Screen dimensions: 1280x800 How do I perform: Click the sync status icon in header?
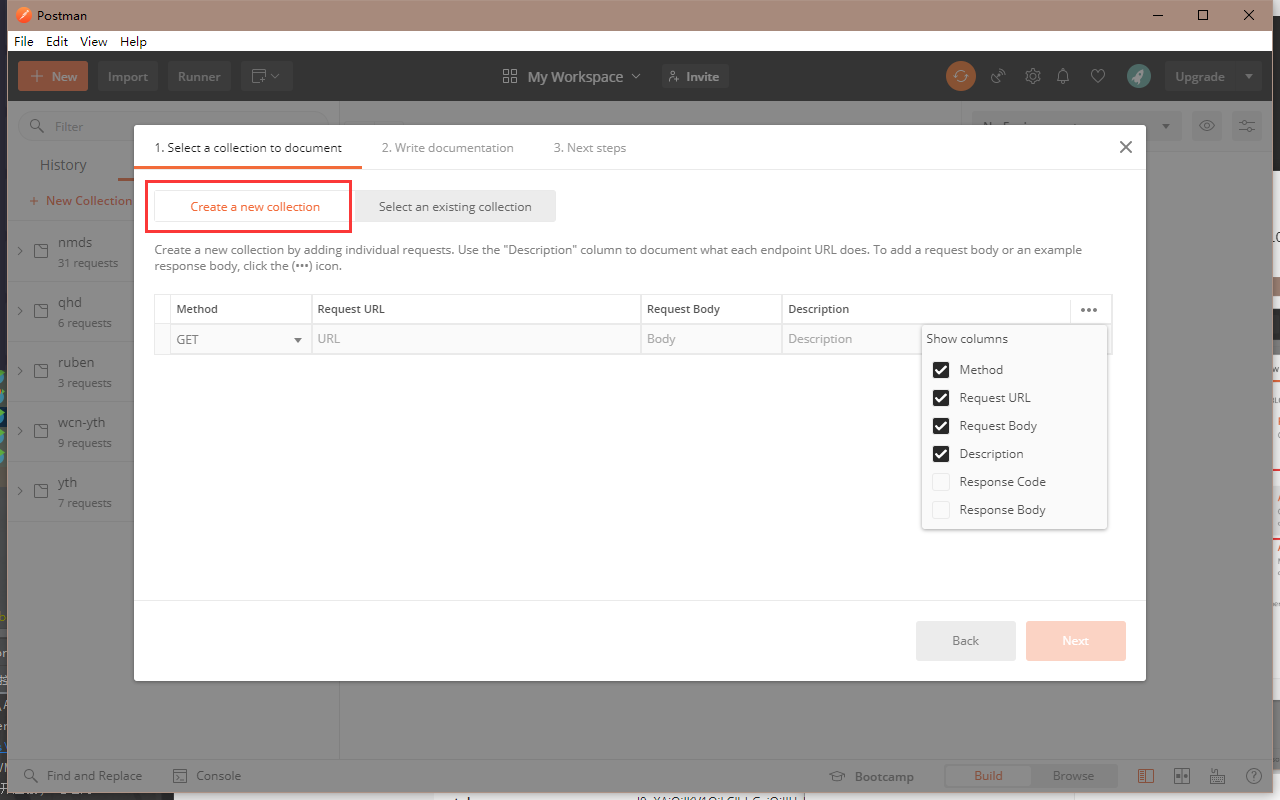pyautogui.click(x=961, y=76)
